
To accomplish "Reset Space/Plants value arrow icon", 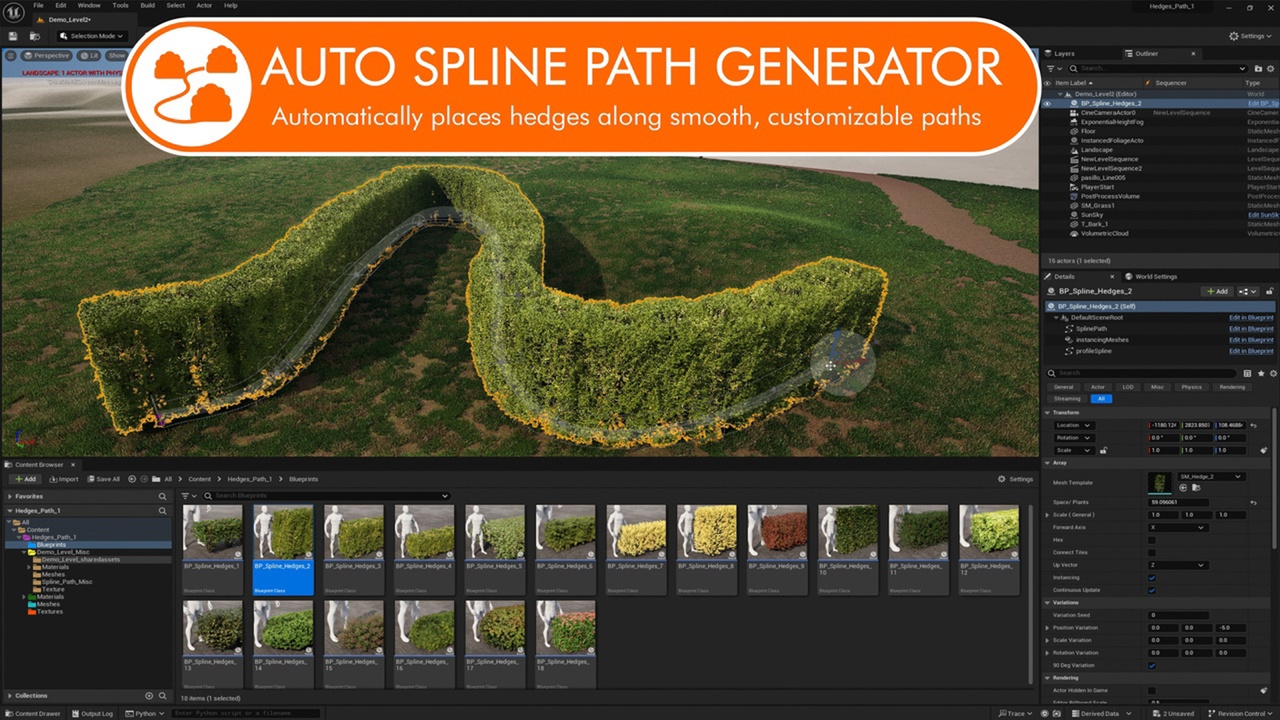I will [1253, 503].
